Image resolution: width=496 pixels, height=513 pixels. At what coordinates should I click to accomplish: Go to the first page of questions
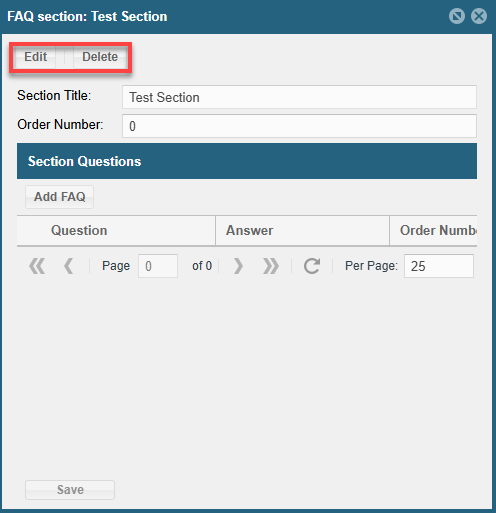coord(37,266)
